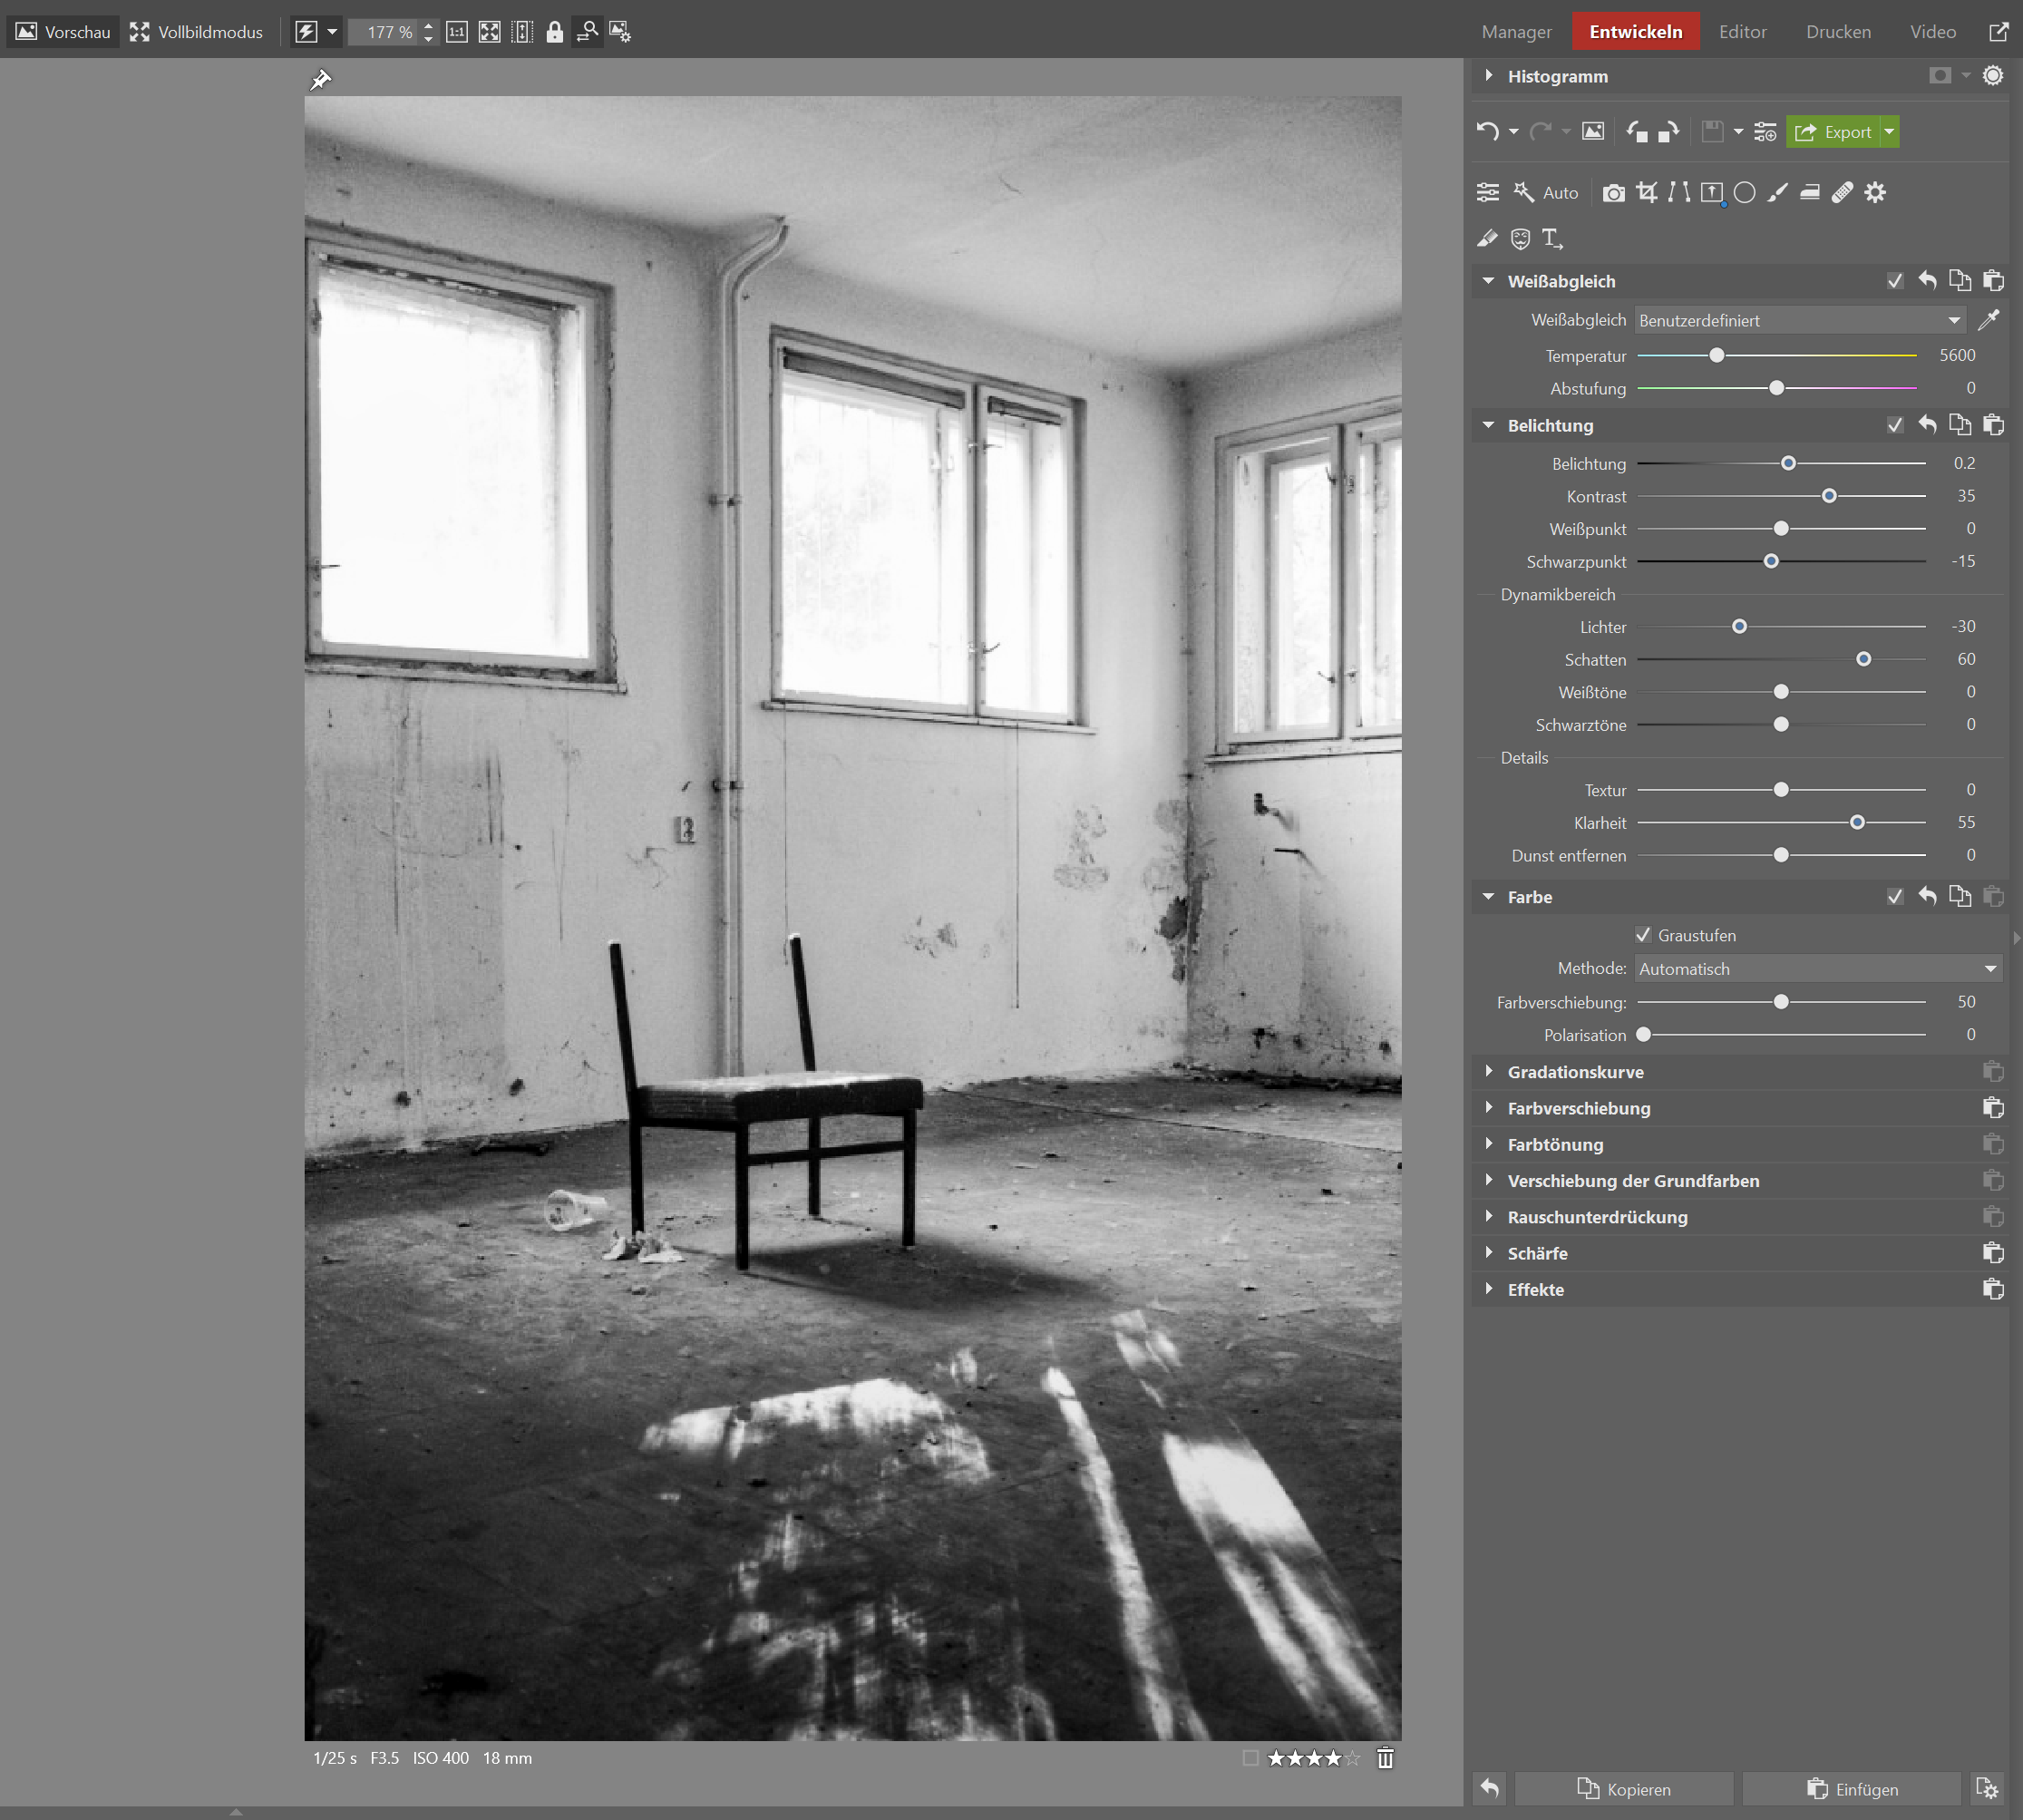Rotate image left with rotate icon

[1636, 132]
